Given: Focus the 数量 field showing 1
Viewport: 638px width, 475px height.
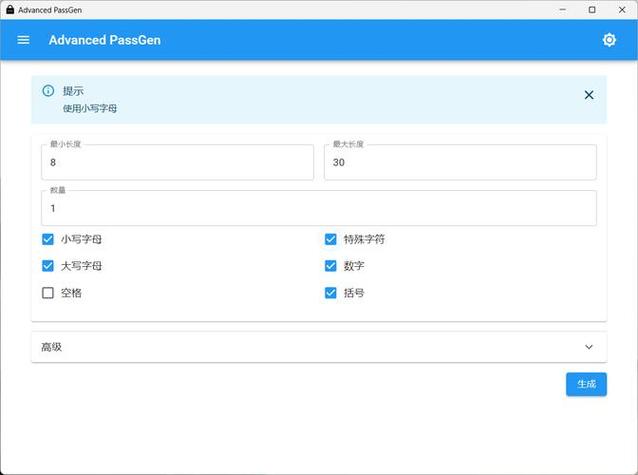Looking at the screenshot, I should tap(319, 208).
